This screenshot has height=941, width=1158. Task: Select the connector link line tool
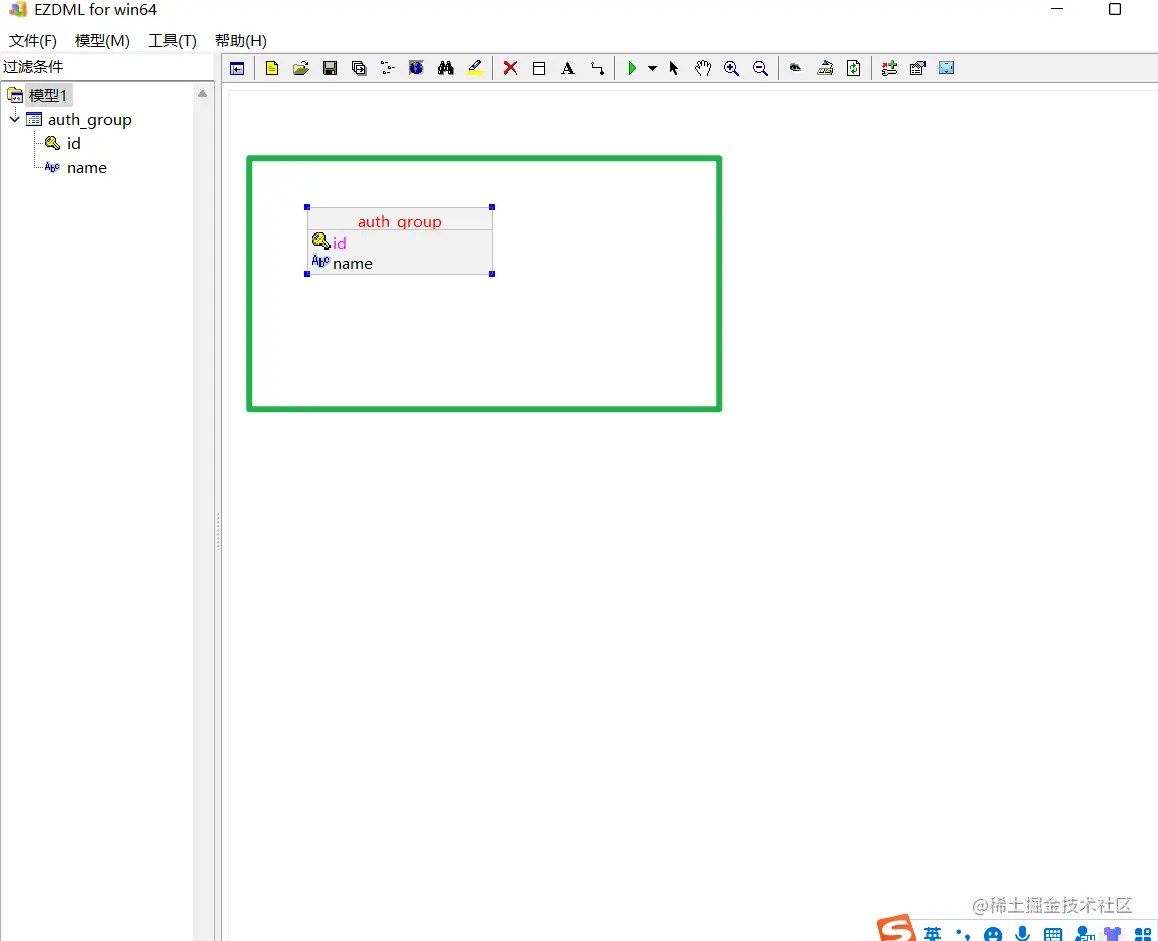597,68
